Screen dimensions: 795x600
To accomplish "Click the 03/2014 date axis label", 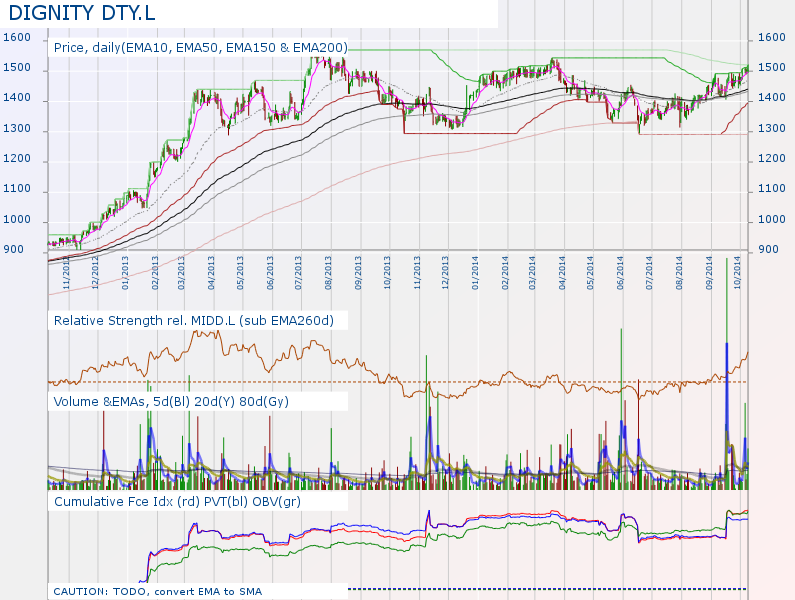I will (x=532, y=273).
